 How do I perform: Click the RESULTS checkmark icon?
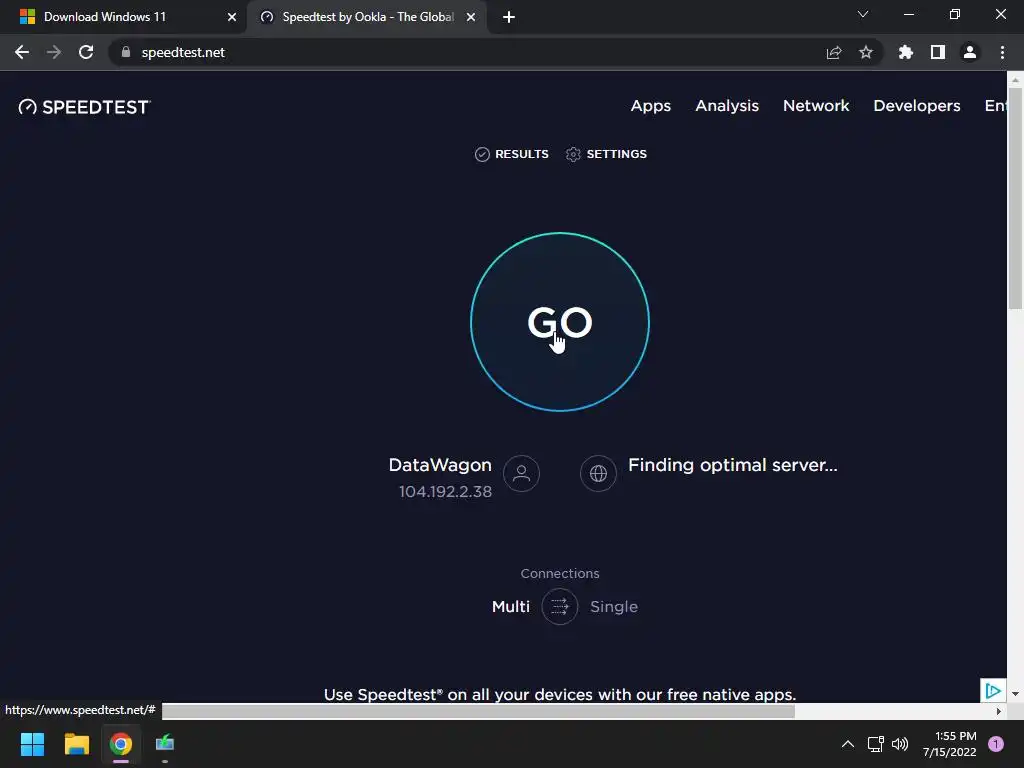click(482, 154)
